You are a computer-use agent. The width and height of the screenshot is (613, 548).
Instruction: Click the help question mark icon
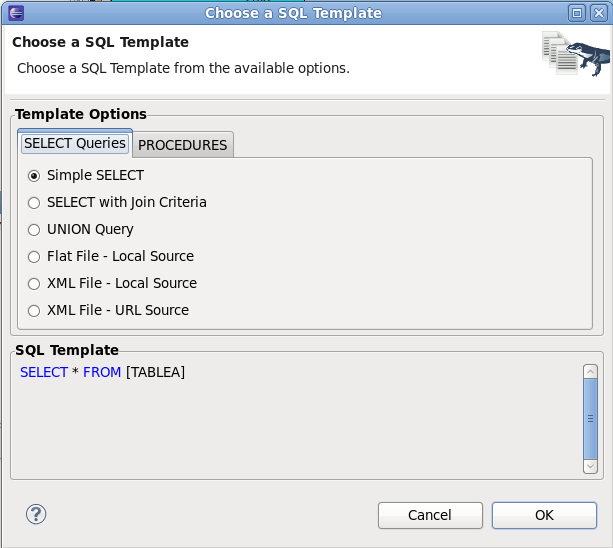pyautogui.click(x=36, y=514)
